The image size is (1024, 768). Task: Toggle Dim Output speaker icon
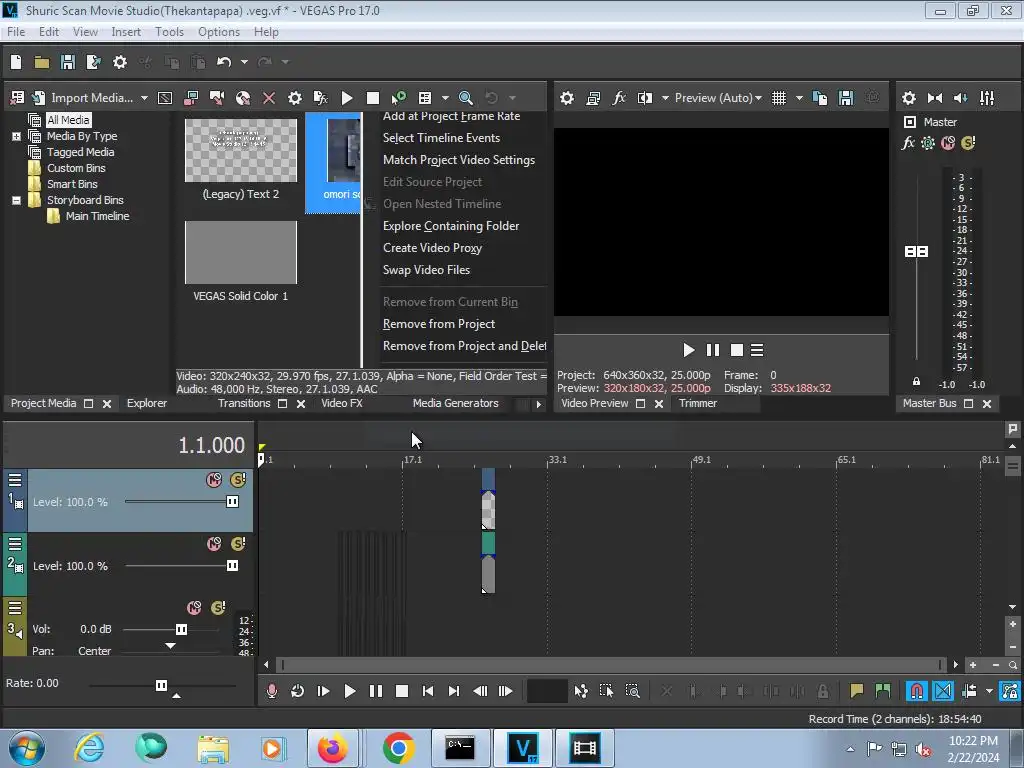tap(961, 98)
